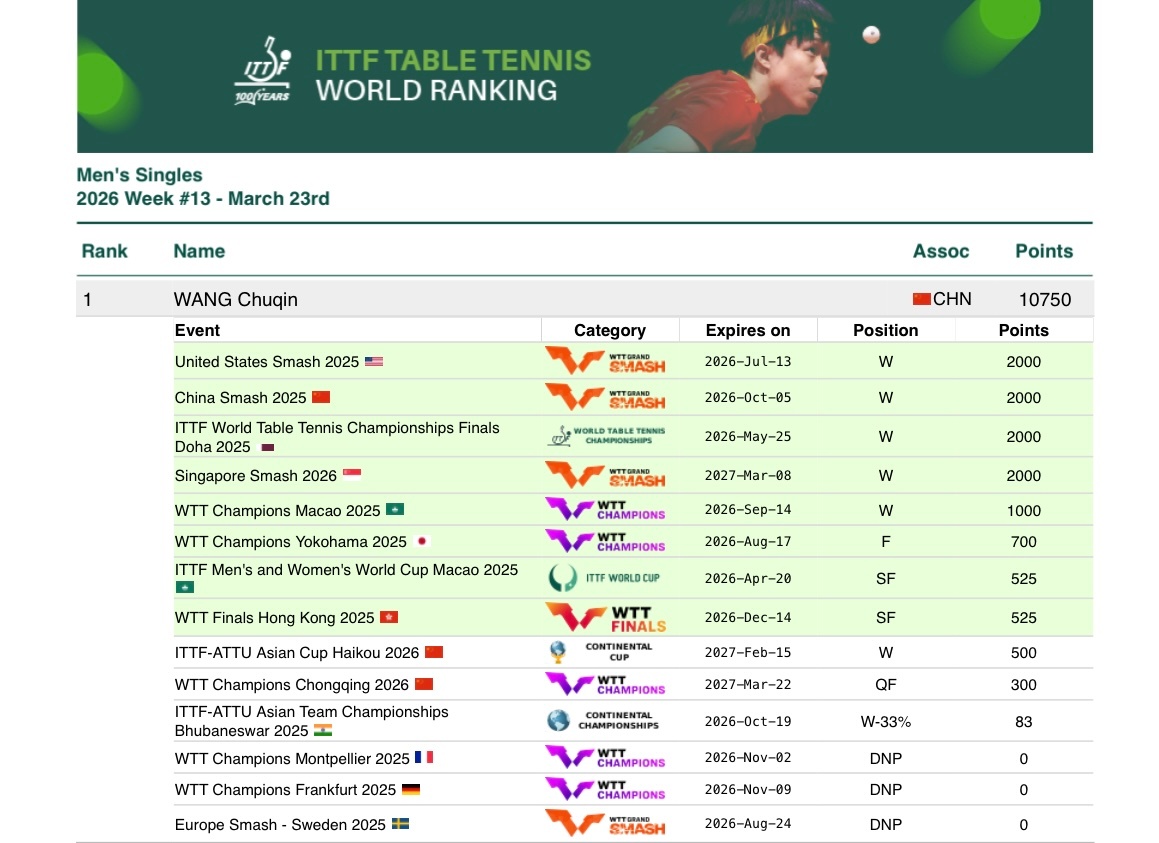Click the Qatar flag after Doha 2025

pos(268,447)
